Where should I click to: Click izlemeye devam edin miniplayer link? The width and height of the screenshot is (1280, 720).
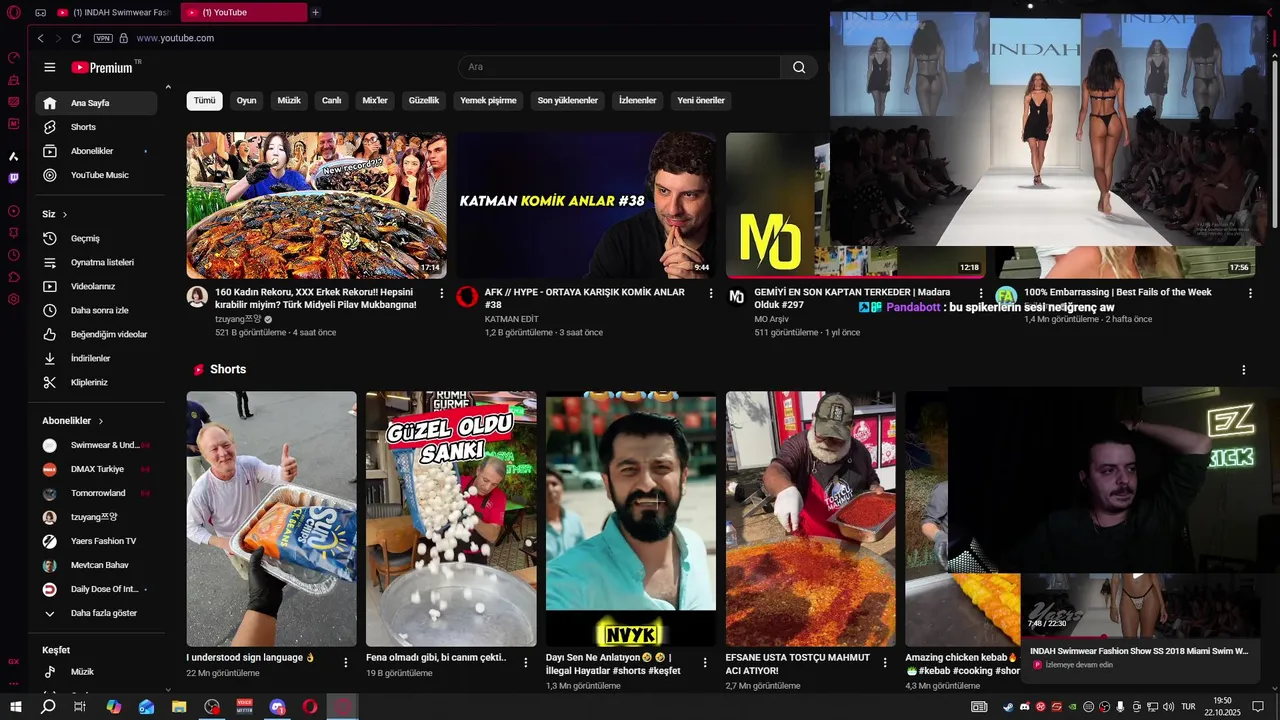(x=1079, y=665)
